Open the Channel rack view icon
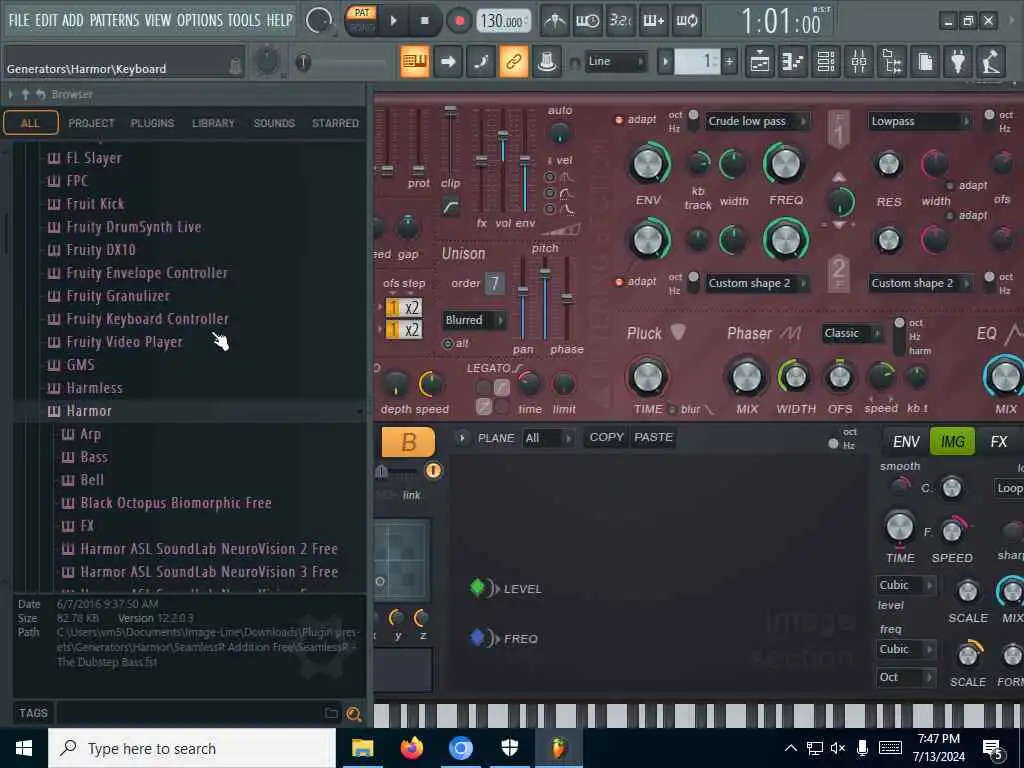This screenshot has height=768, width=1024. tap(826, 62)
